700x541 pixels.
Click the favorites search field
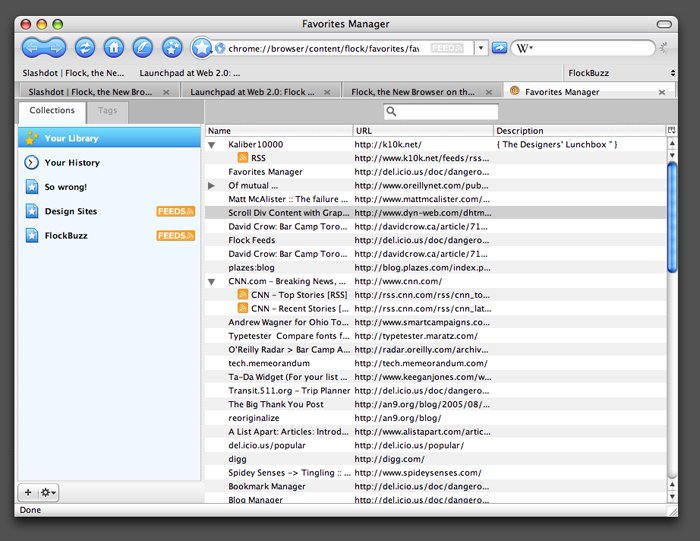441,111
